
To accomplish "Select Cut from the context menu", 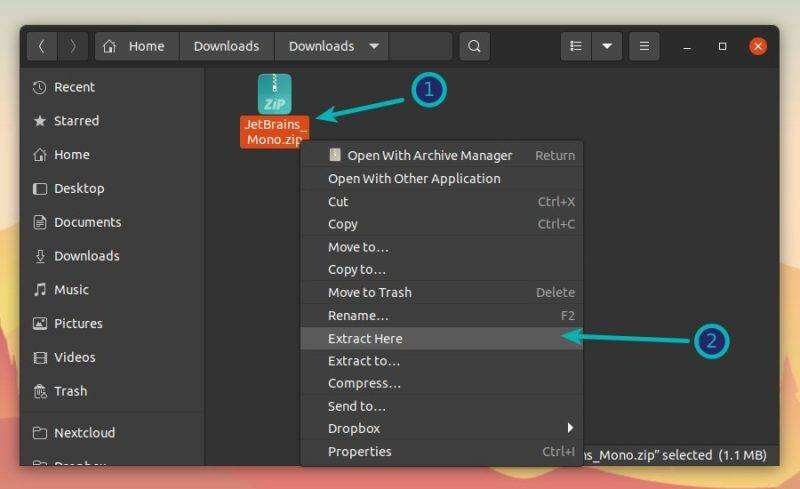I will pos(441,202).
